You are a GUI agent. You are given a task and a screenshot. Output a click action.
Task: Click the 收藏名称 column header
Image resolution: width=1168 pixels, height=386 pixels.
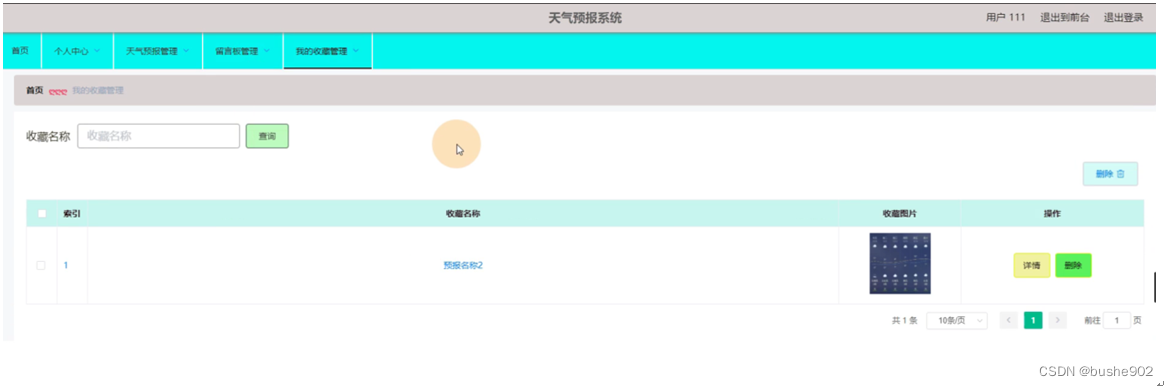[463, 213]
